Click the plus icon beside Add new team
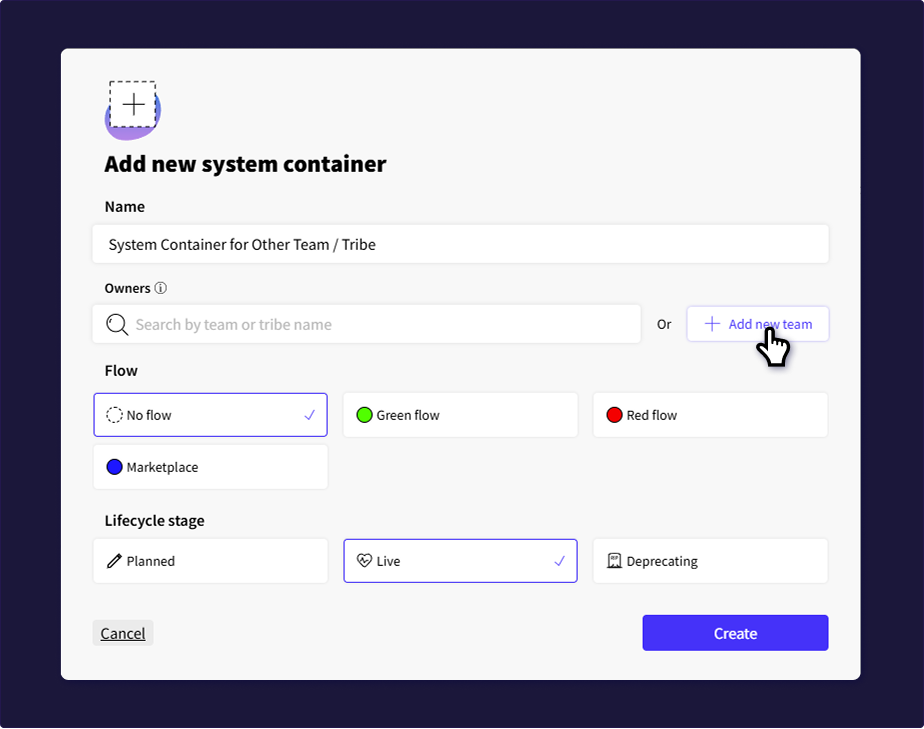Viewport: 924px width, 729px height. (712, 324)
